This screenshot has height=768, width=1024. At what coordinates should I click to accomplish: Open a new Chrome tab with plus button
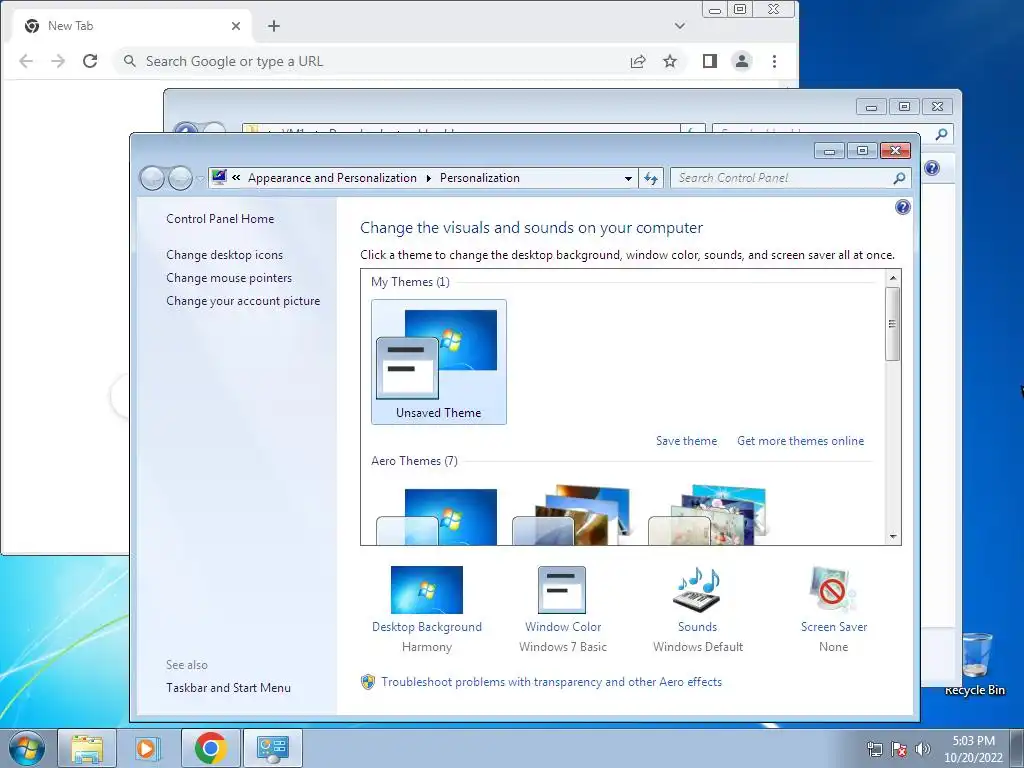pos(274,26)
